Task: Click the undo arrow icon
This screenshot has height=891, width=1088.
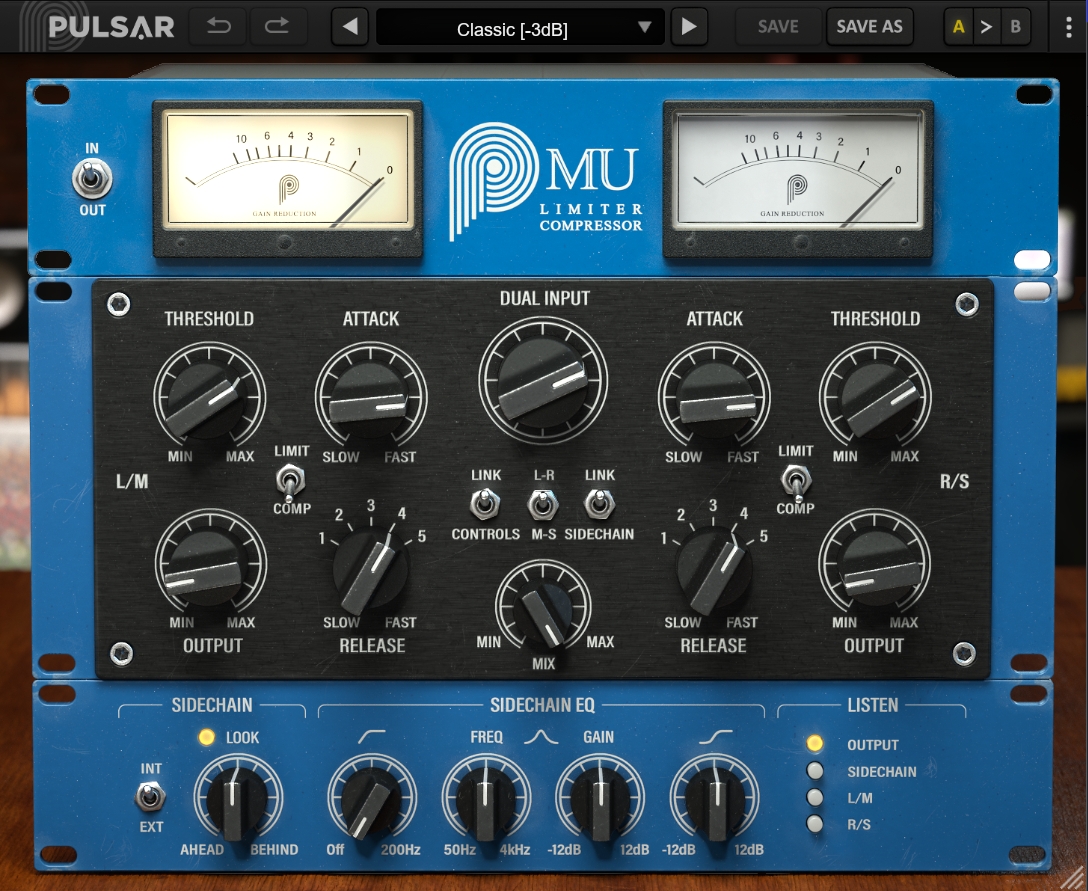Action: [219, 26]
